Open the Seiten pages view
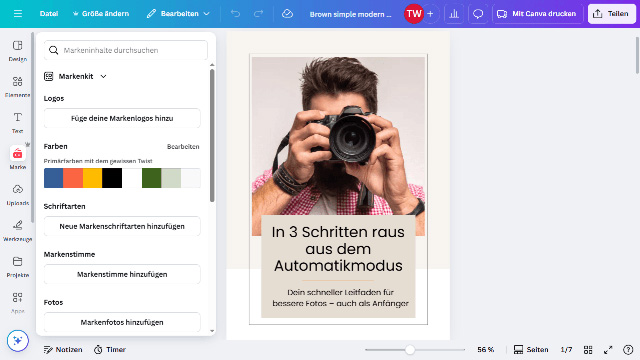 point(531,349)
